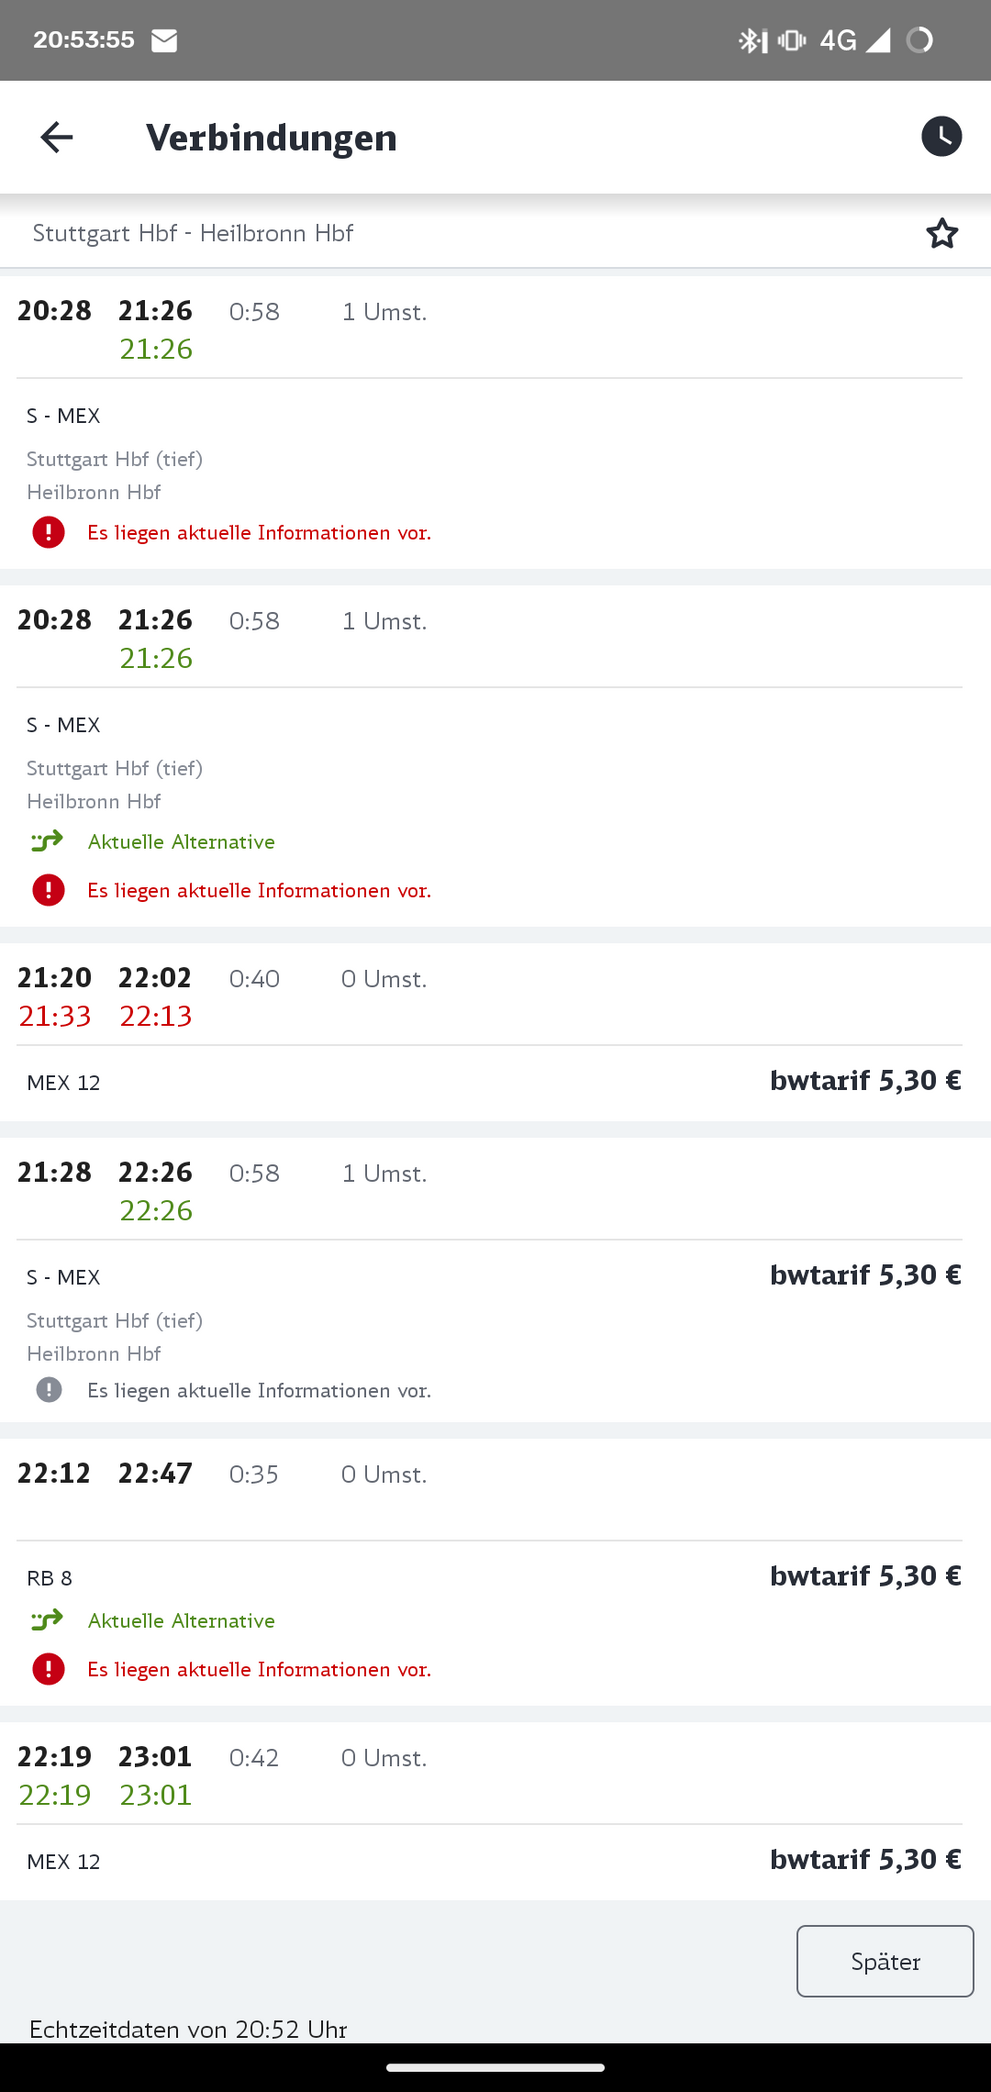
Task: Select bwtarif 5,30 € price for 21:28 connection
Action: click(x=865, y=1275)
